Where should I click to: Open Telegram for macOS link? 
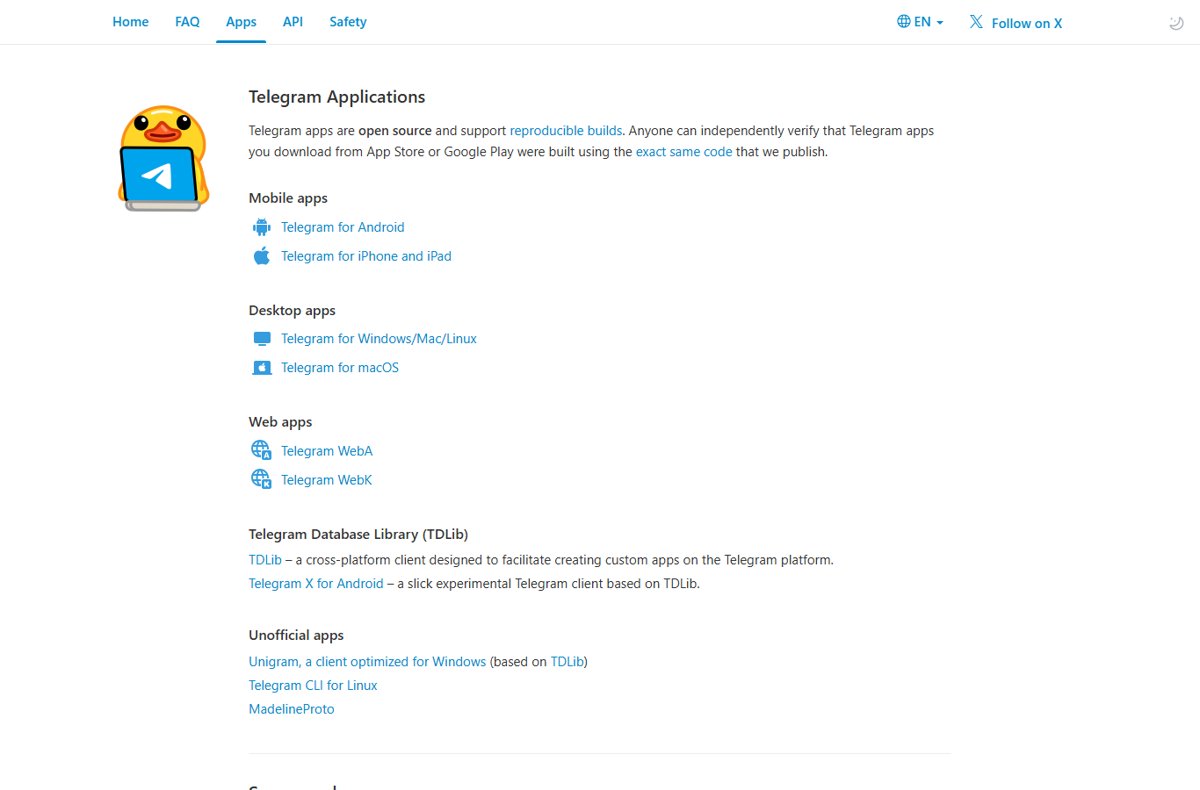pos(340,368)
